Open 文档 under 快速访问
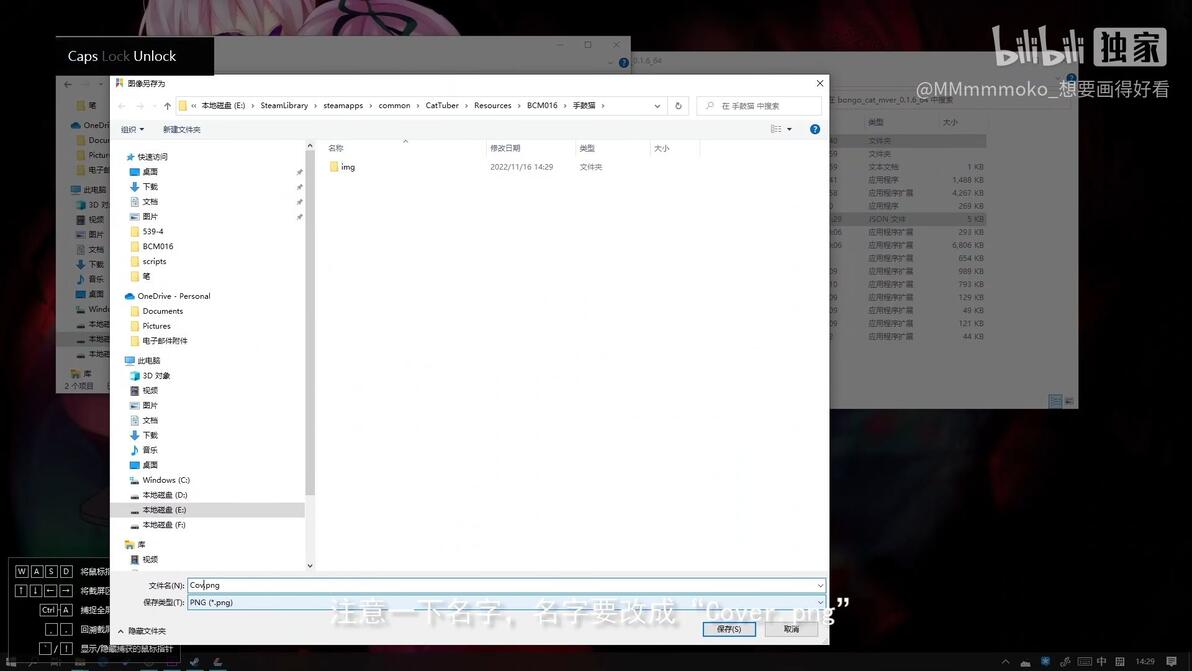The height and width of the screenshot is (671, 1192). tap(150, 201)
